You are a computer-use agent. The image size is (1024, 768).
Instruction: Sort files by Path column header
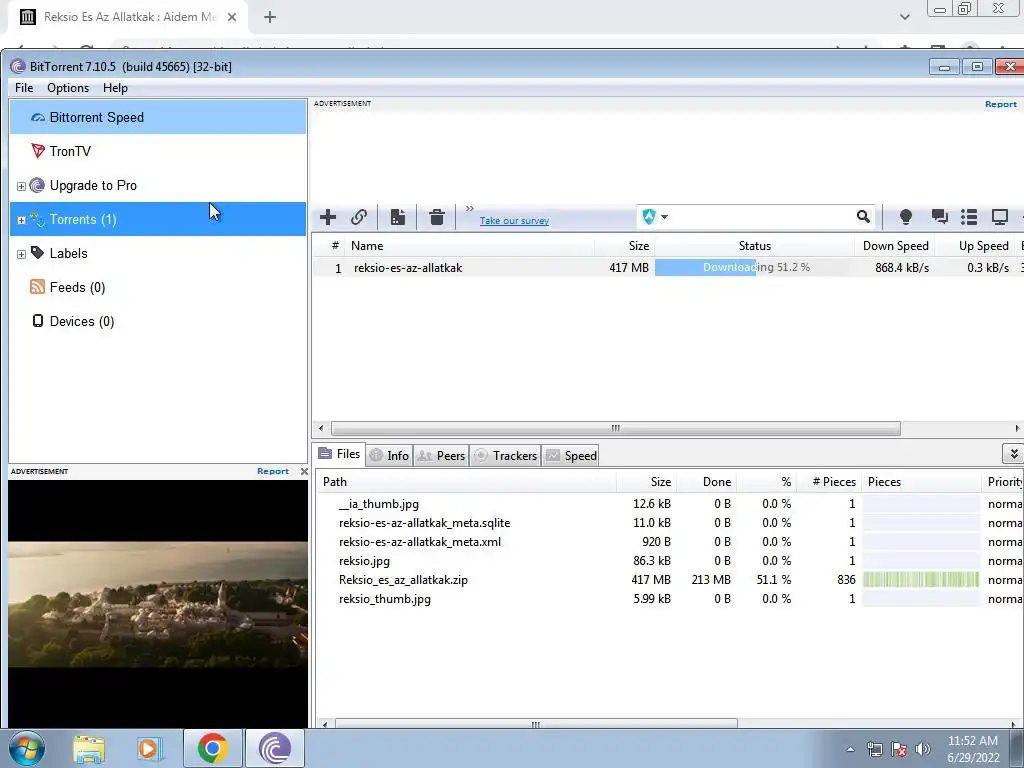466,482
